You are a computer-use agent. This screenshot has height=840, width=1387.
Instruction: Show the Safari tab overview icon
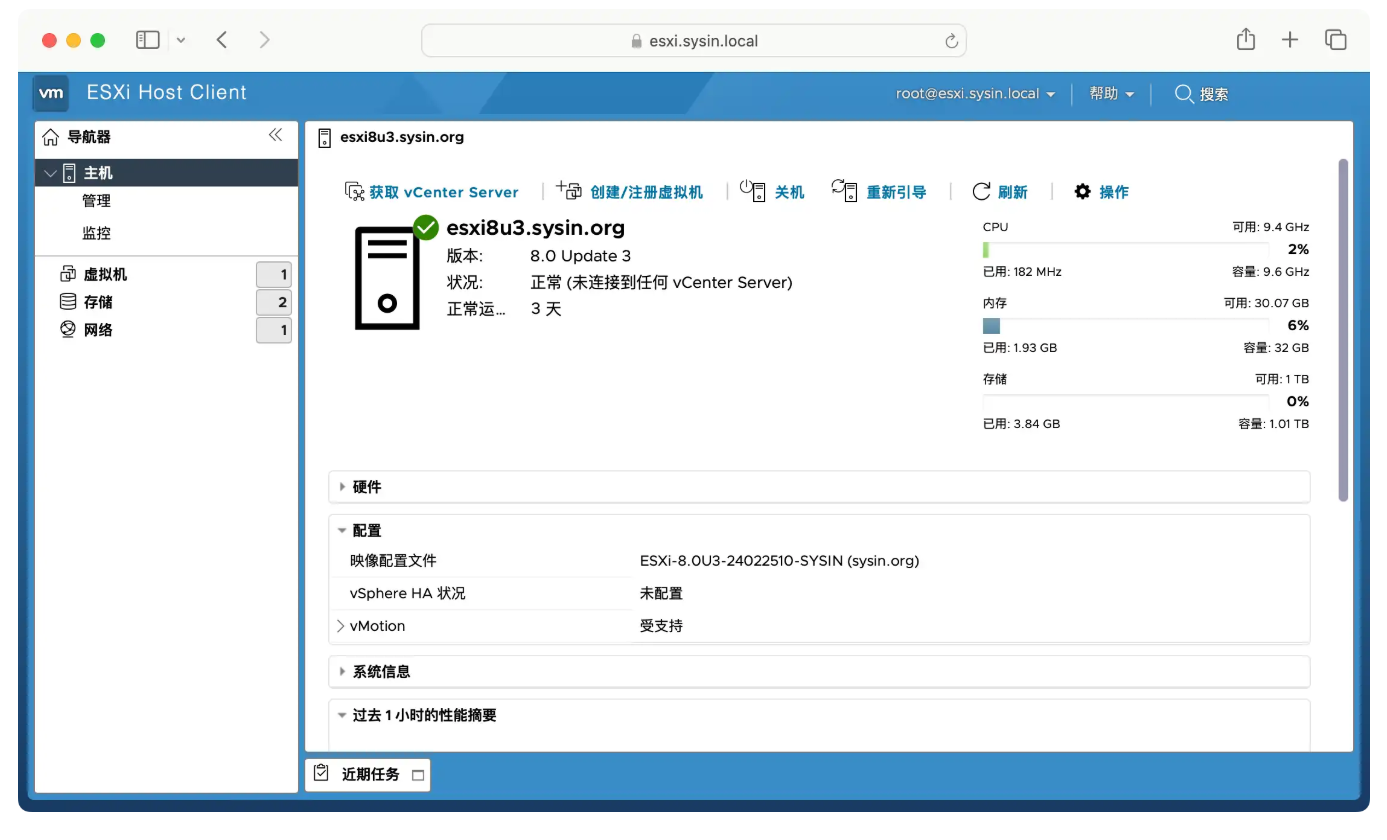coord(1336,40)
